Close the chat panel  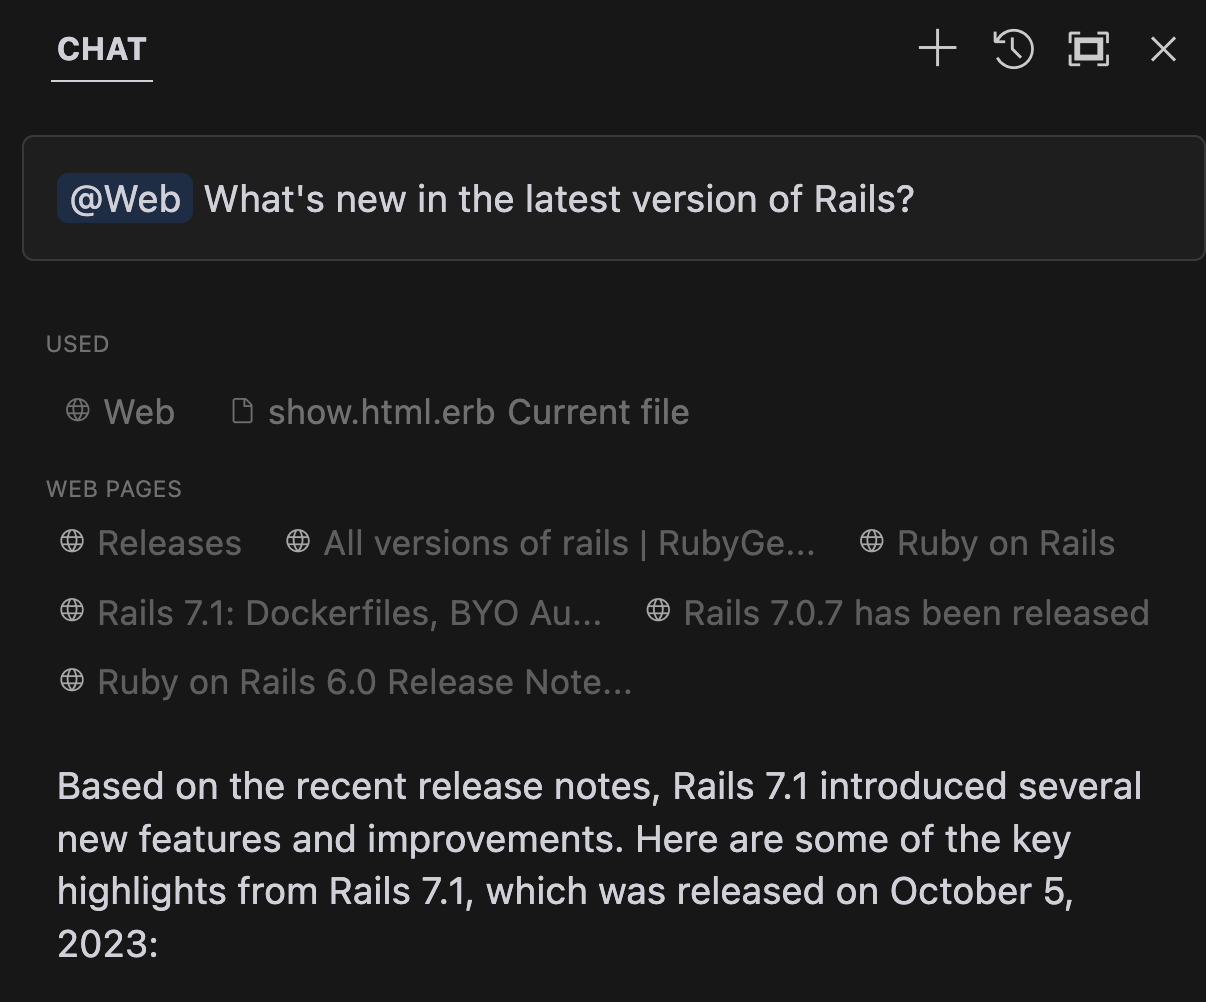click(1163, 49)
